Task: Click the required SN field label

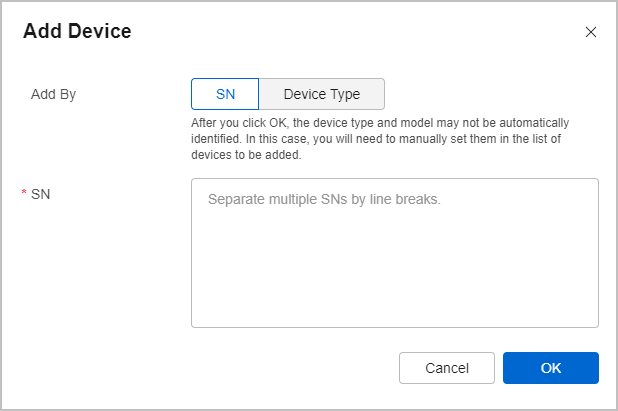Action: click(41, 194)
